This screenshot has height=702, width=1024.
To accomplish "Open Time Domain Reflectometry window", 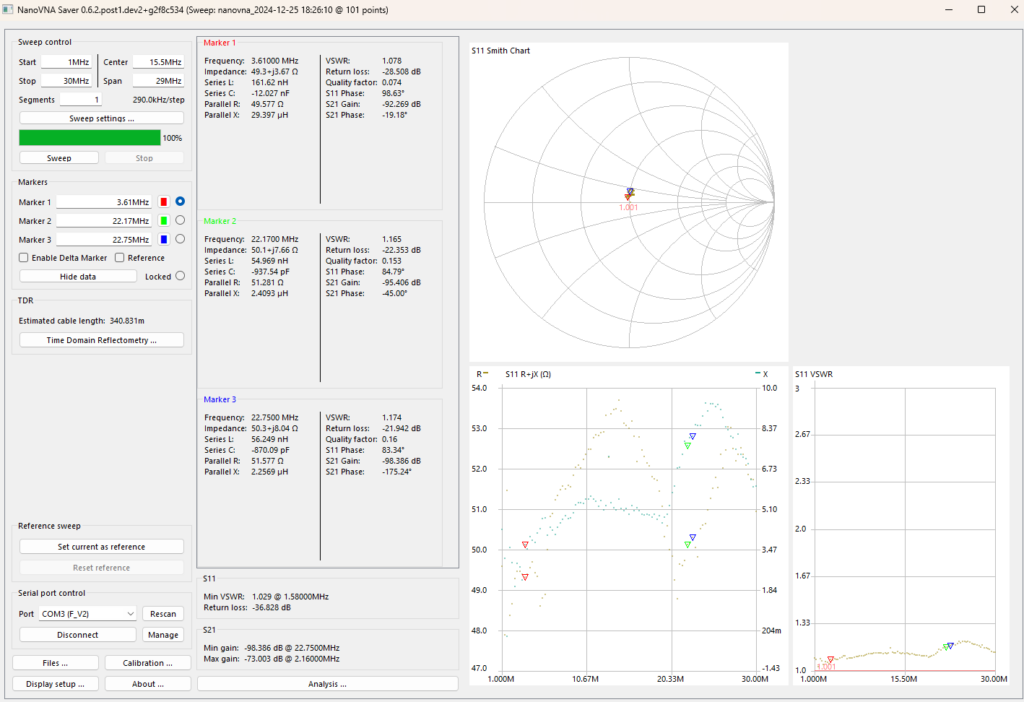I will point(101,340).
